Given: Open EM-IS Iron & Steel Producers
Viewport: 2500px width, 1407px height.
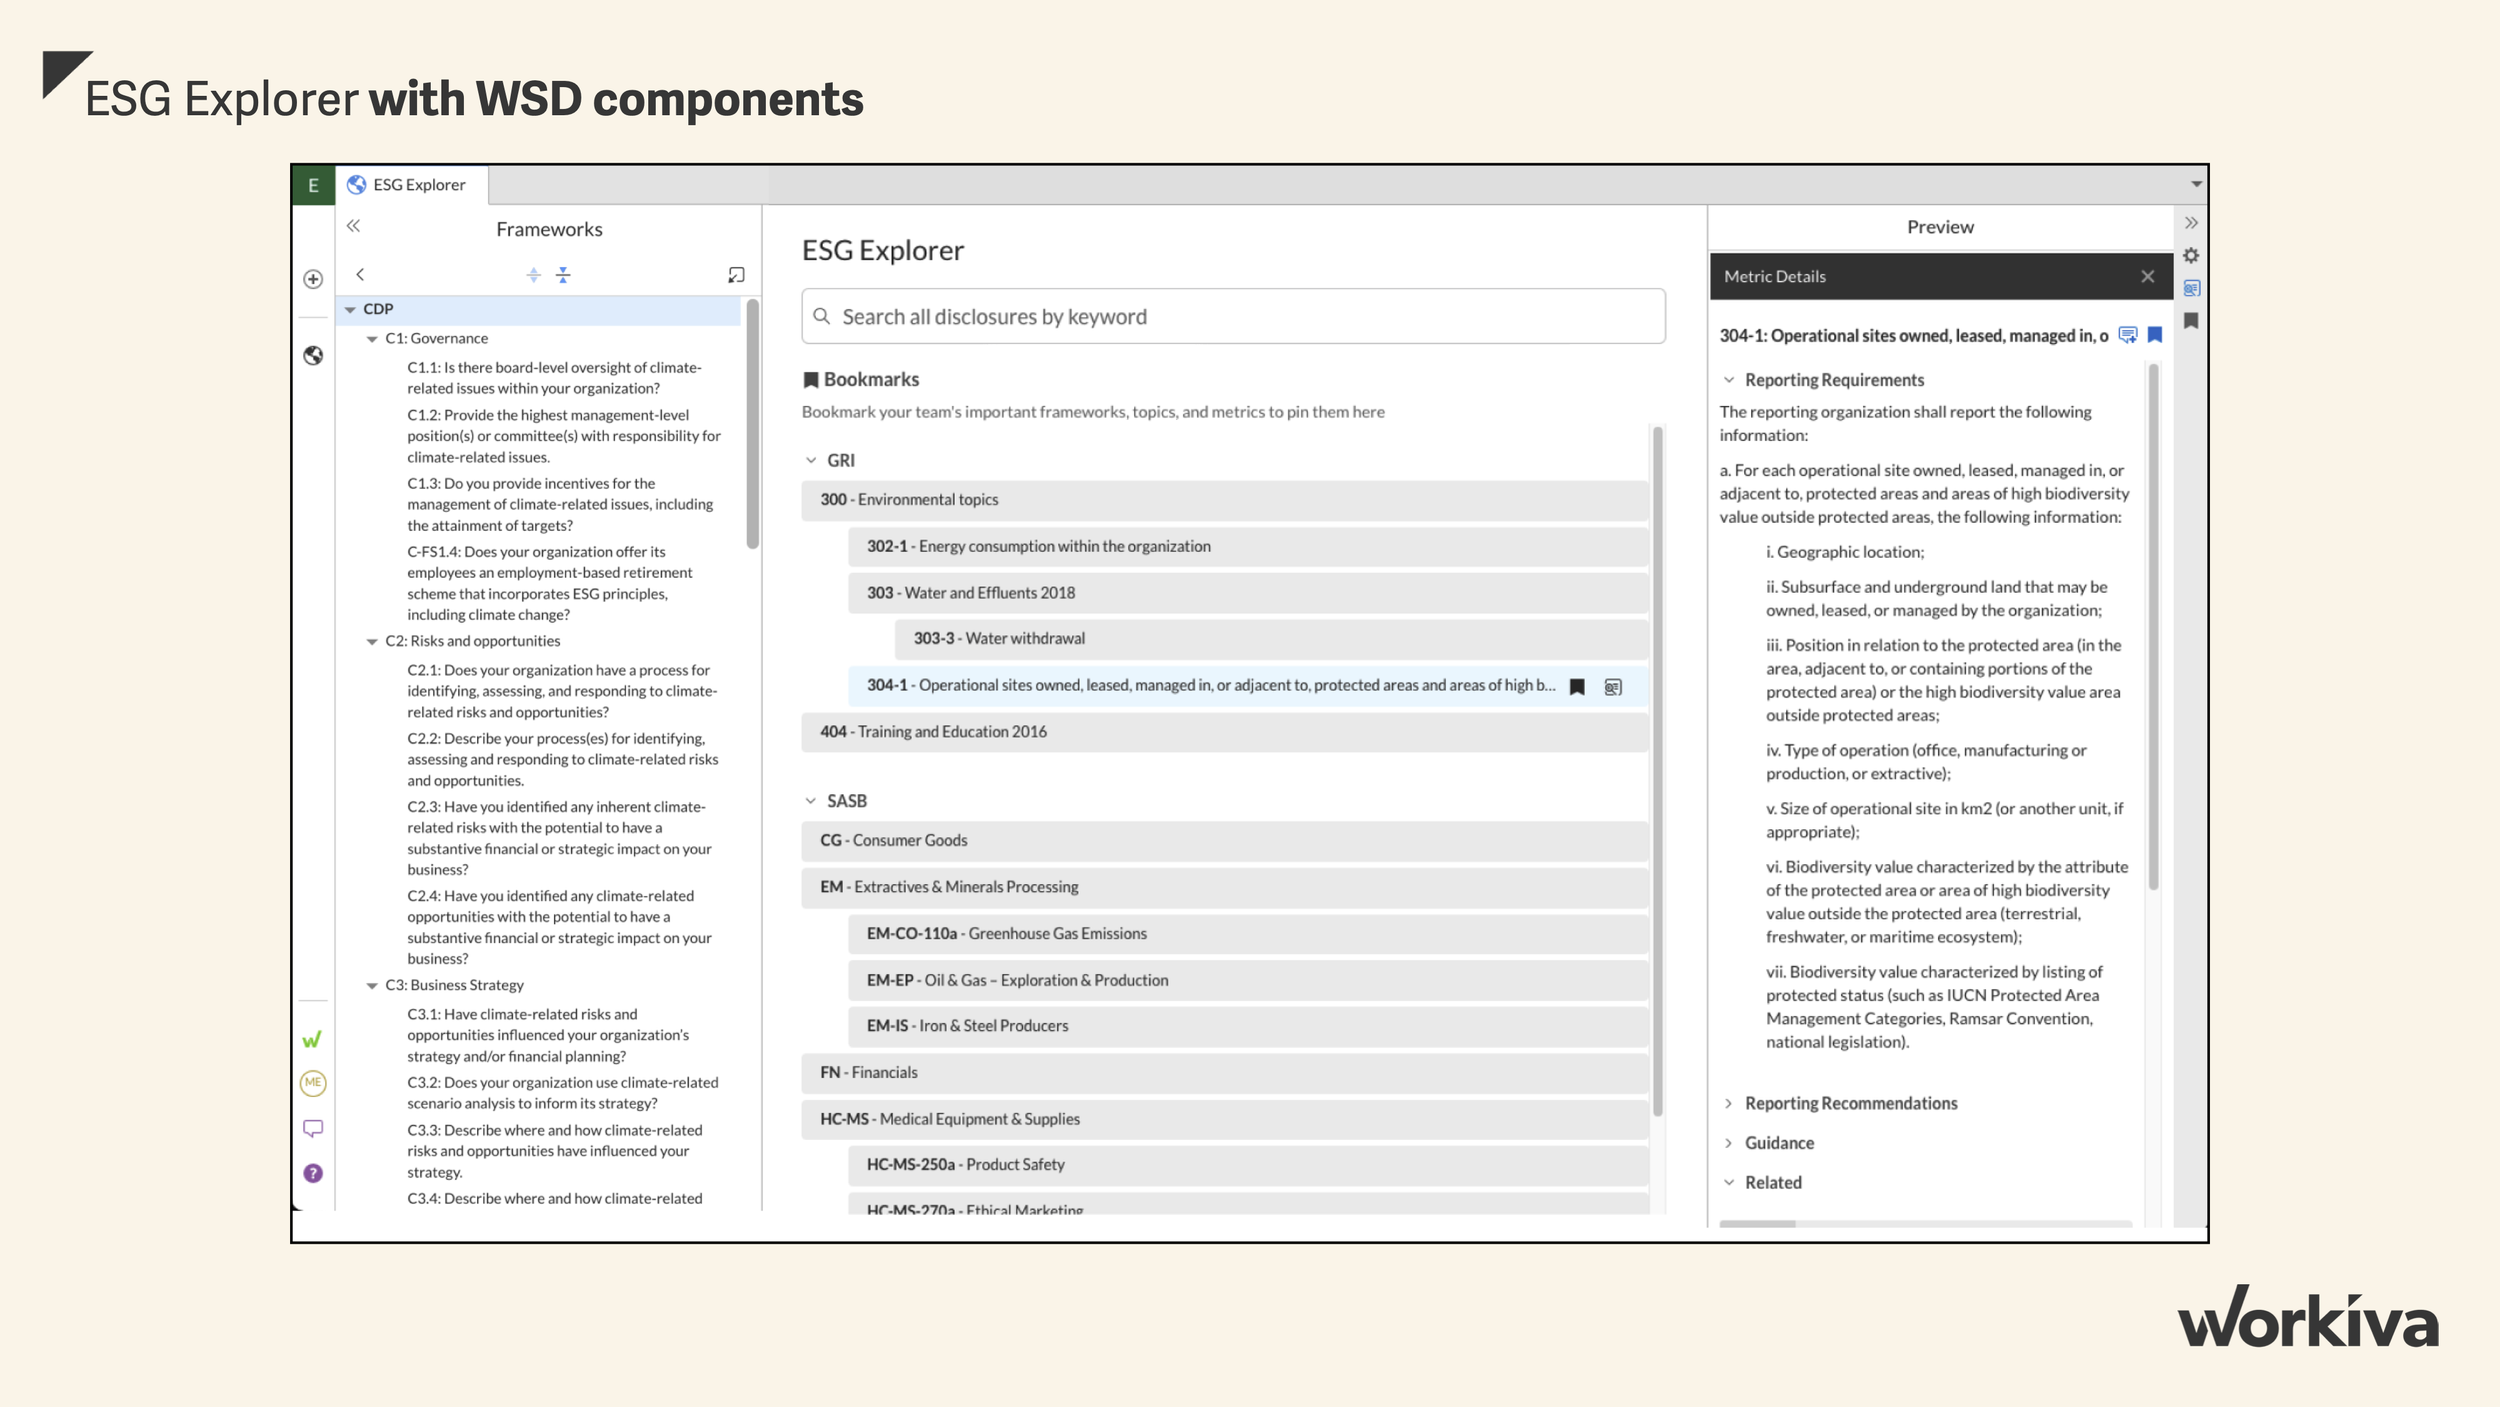Looking at the screenshot, I should [x=1248, y=1026].
